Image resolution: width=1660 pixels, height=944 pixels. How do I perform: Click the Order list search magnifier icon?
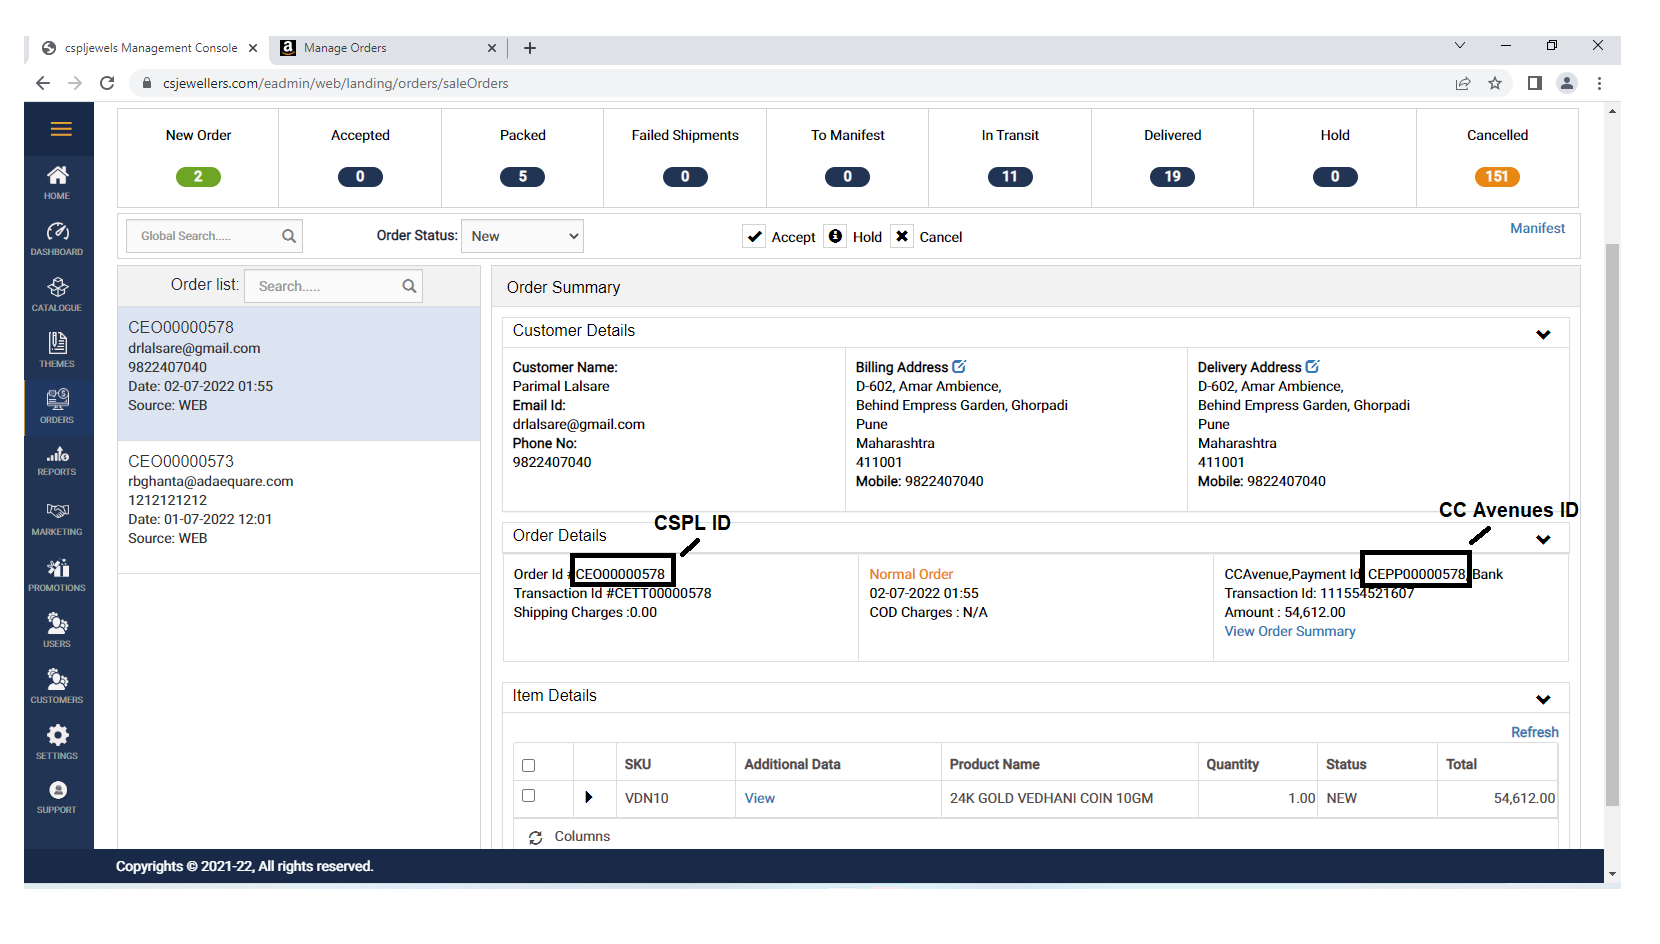coord(409,286)
